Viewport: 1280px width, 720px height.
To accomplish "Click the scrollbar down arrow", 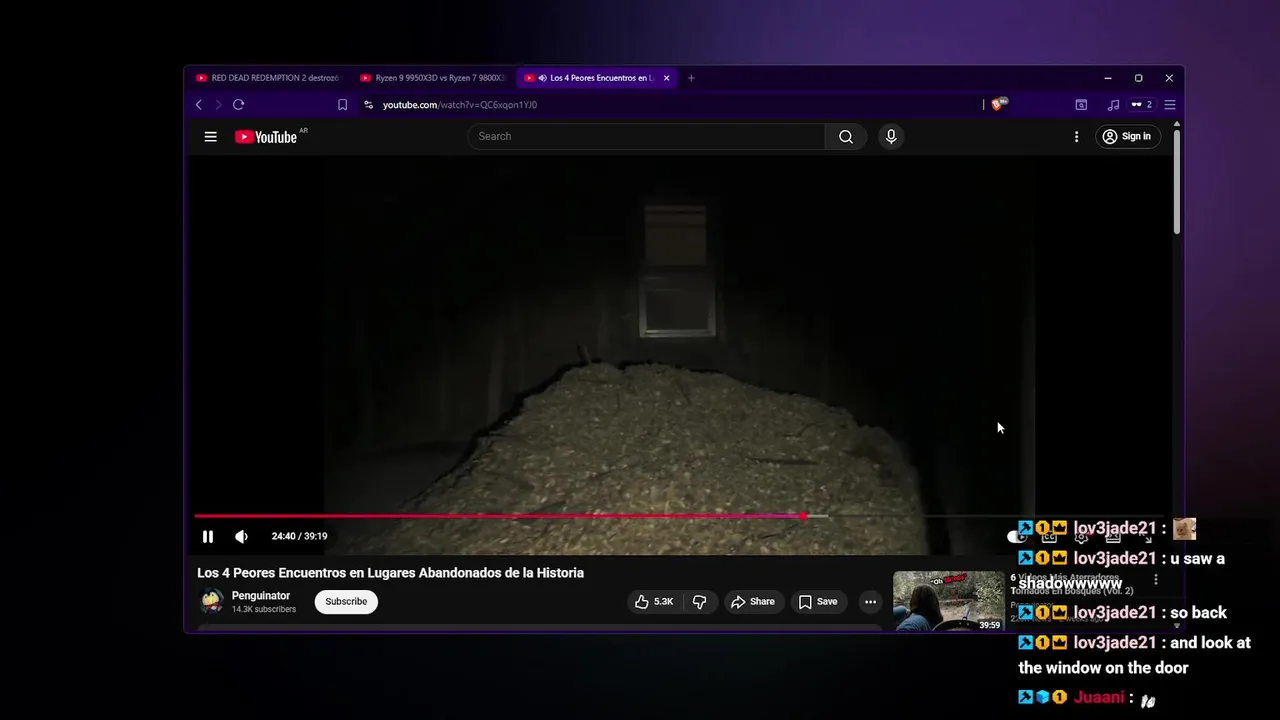I will 1177,627.
